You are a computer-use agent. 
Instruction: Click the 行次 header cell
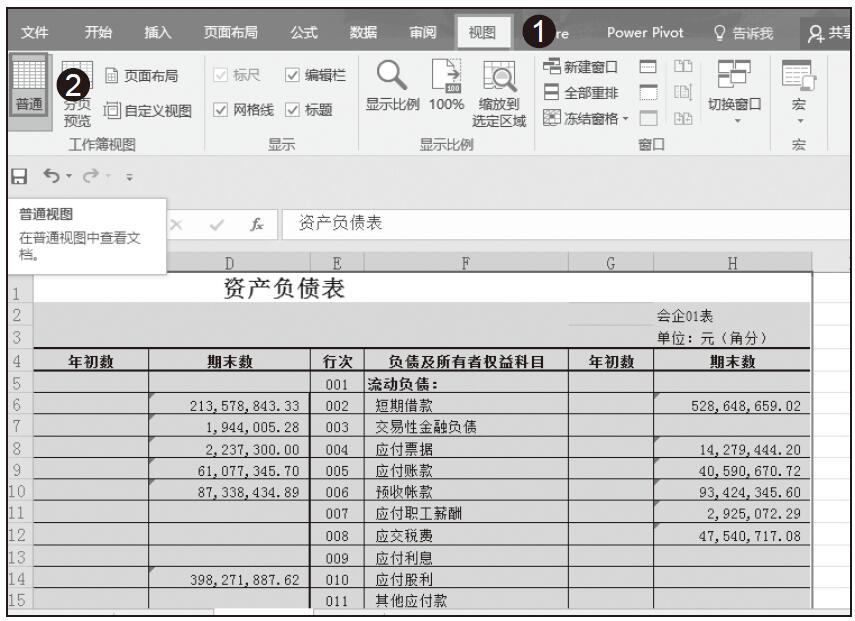pyautogui.click(x=337, y=361)
